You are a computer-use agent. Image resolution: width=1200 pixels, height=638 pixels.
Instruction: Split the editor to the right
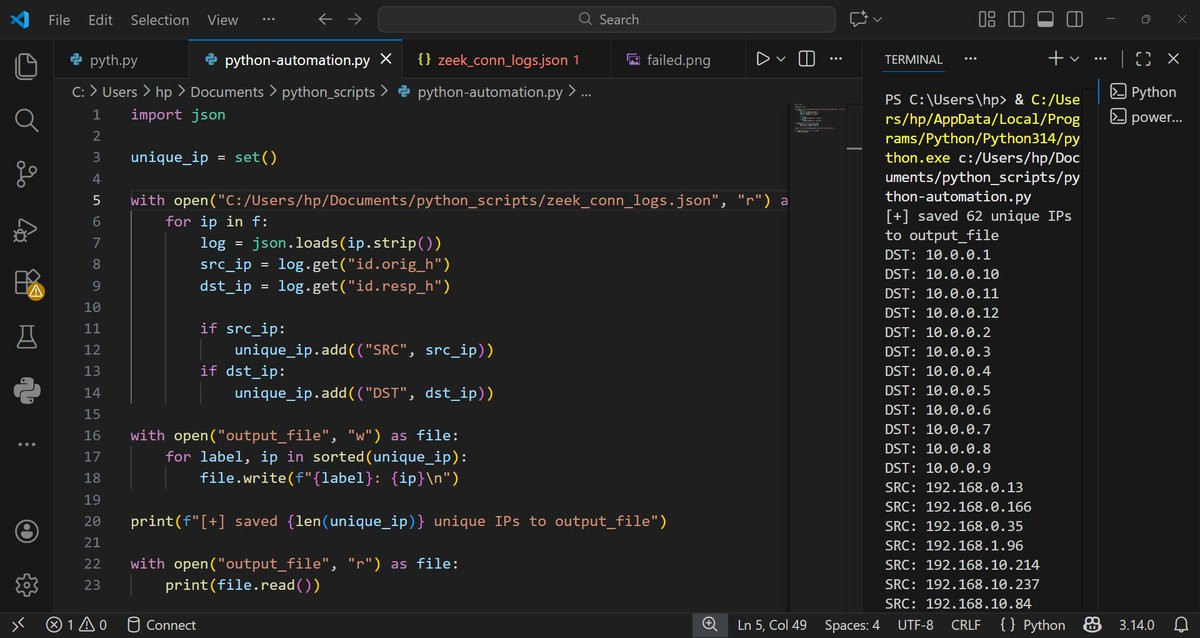tap(807, 59)
